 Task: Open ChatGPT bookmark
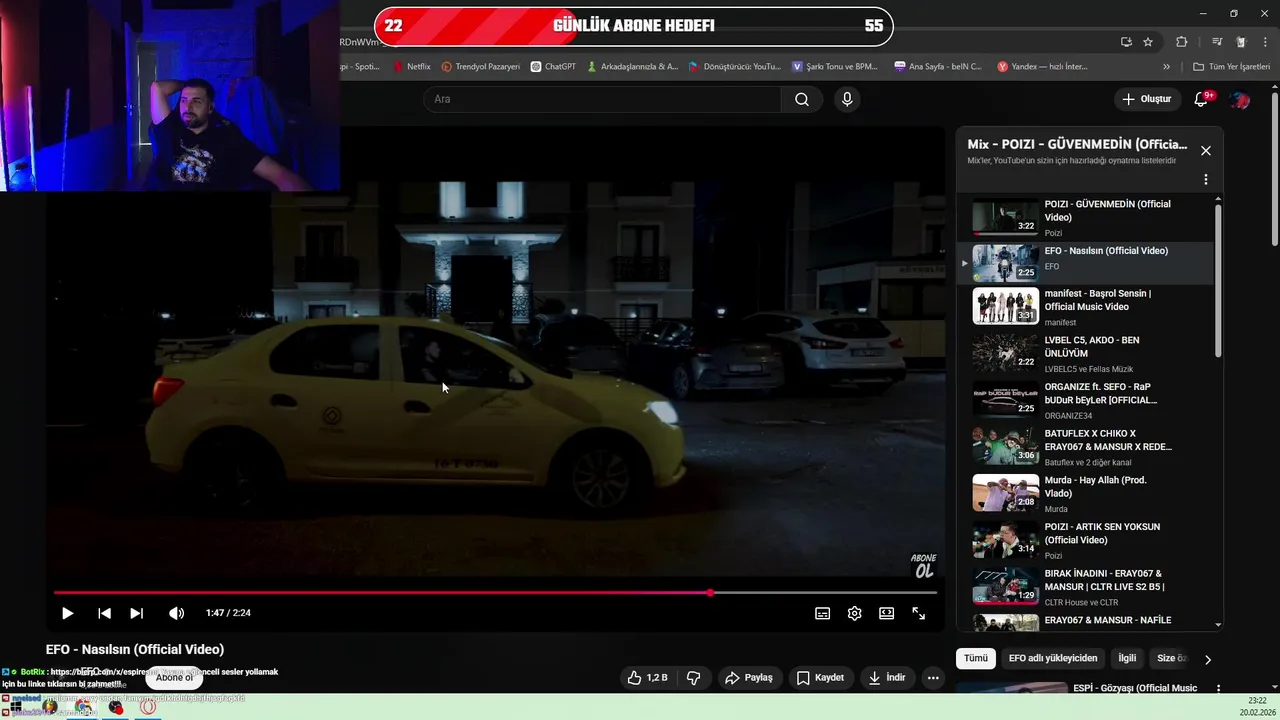tap(554, 67)
